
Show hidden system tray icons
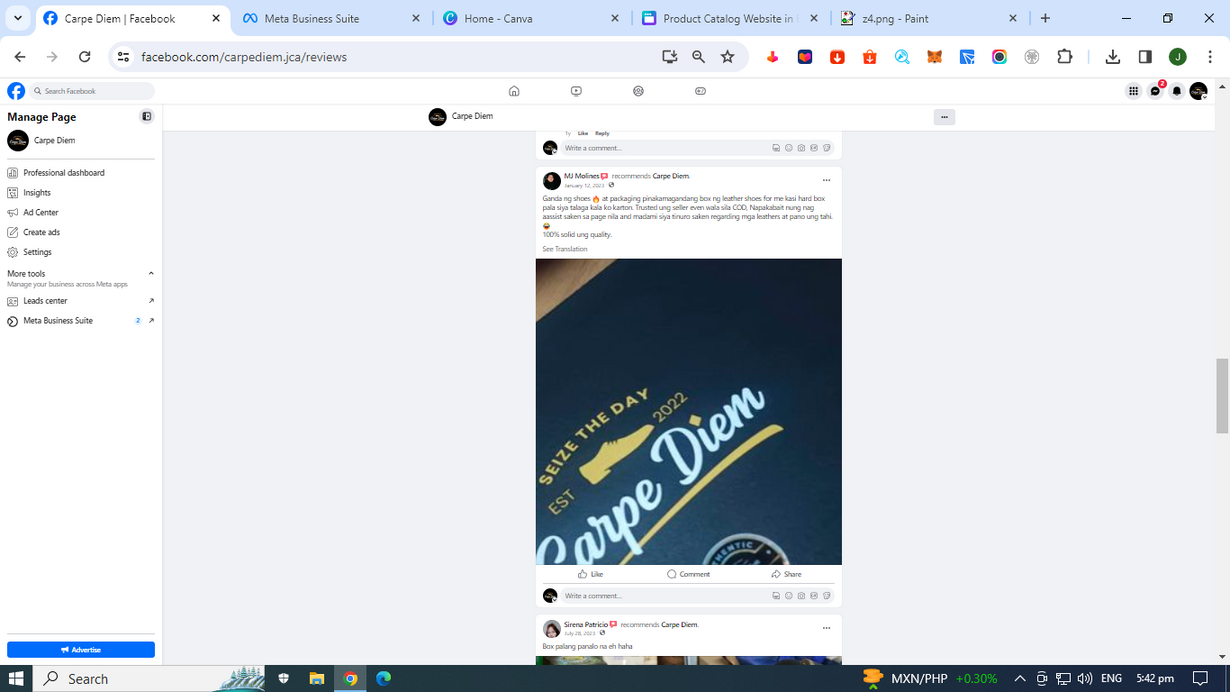pos(1020,678)
